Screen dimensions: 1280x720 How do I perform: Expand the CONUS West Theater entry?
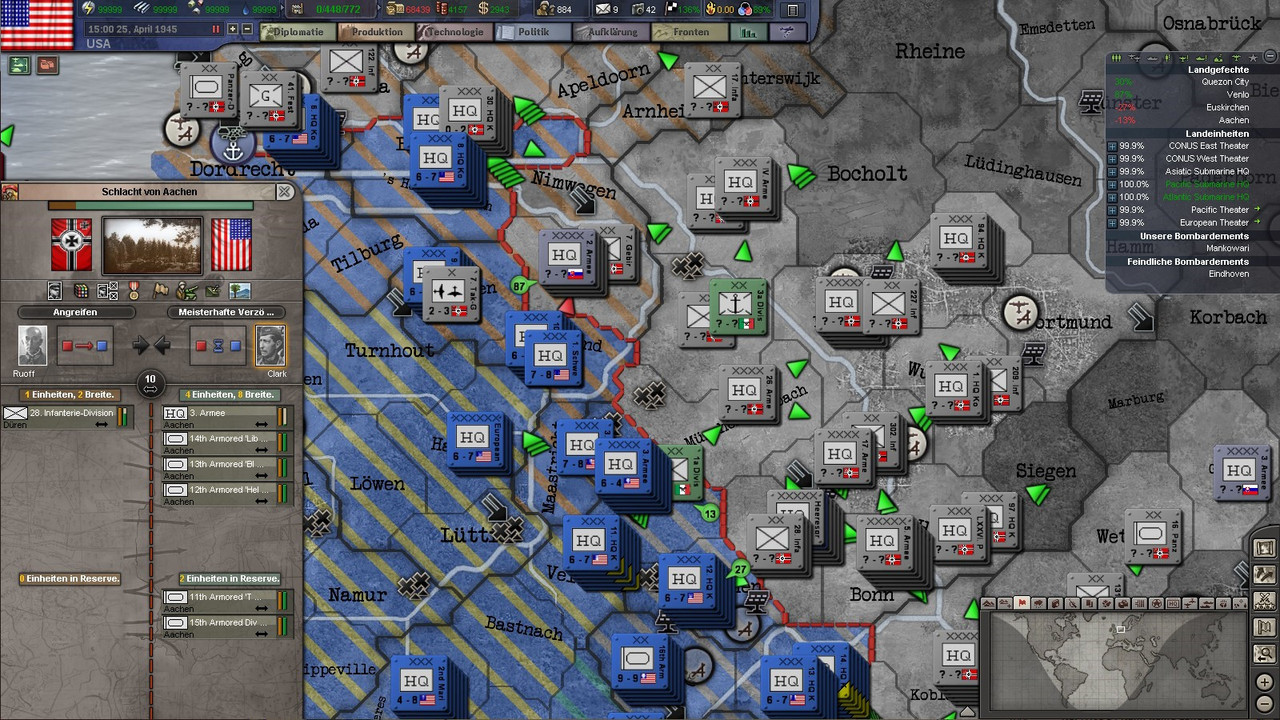(1113, 159)
